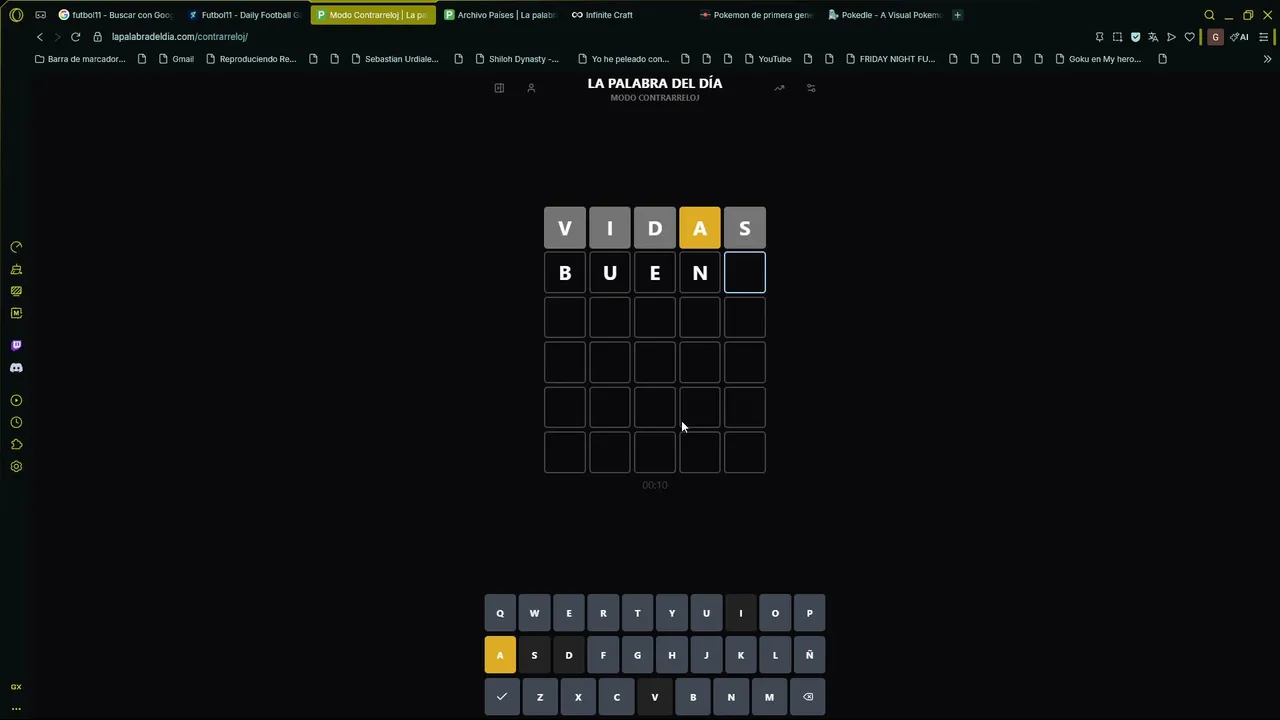Open the Reproduciendo Re... bookmark

tap(251, 59)
